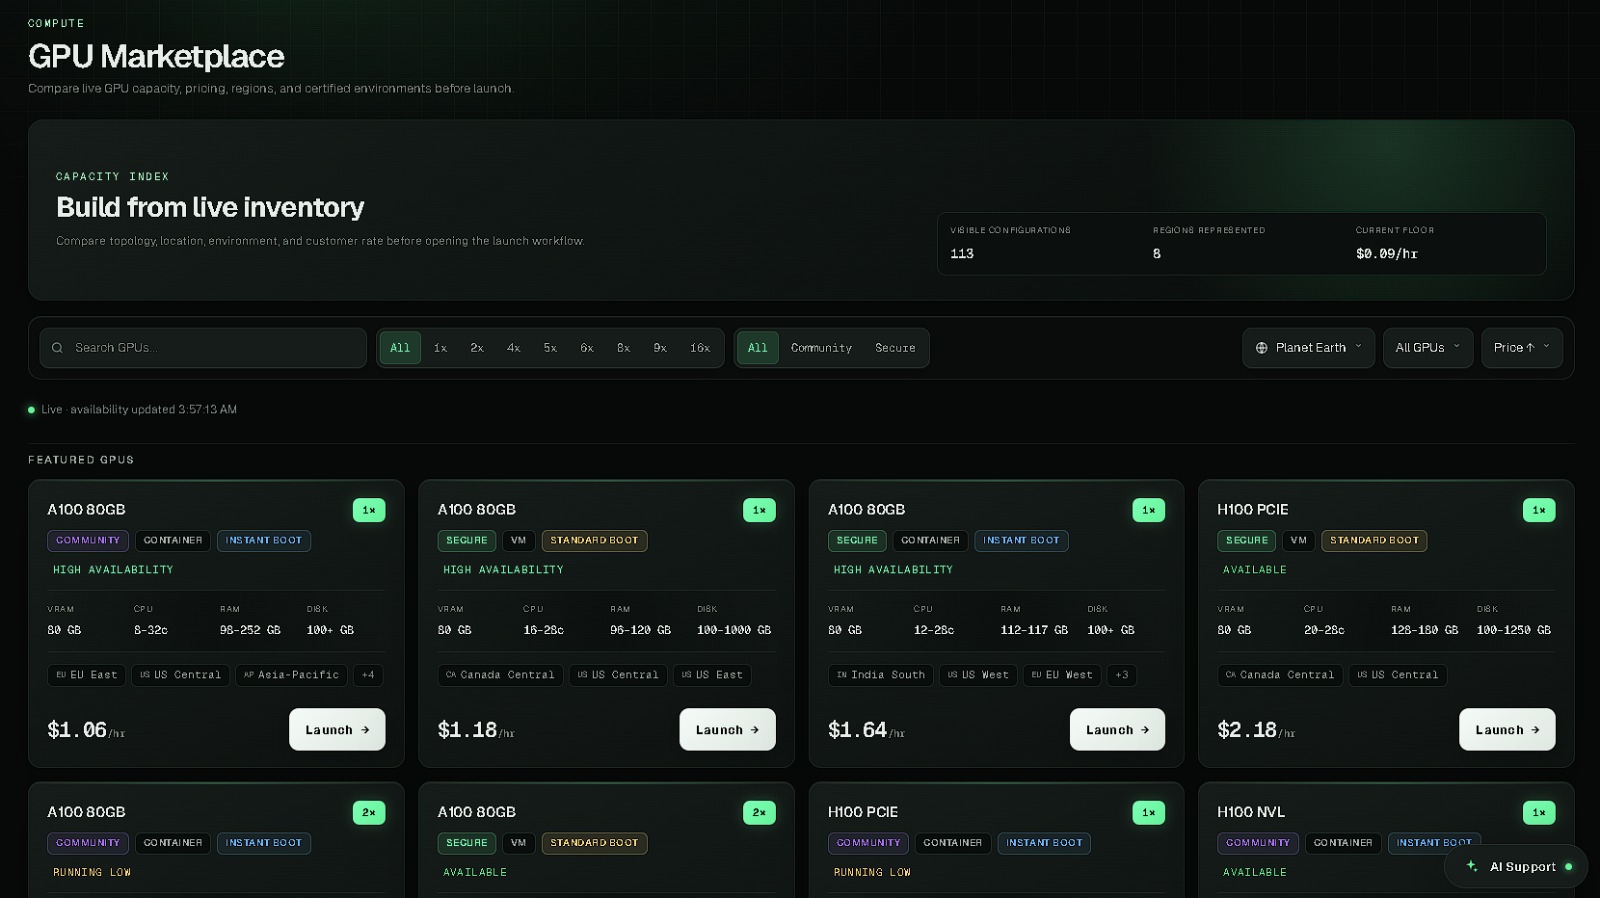
Task: Expand the +3 regions on $1.64 card
Action: click(1122, 675)
